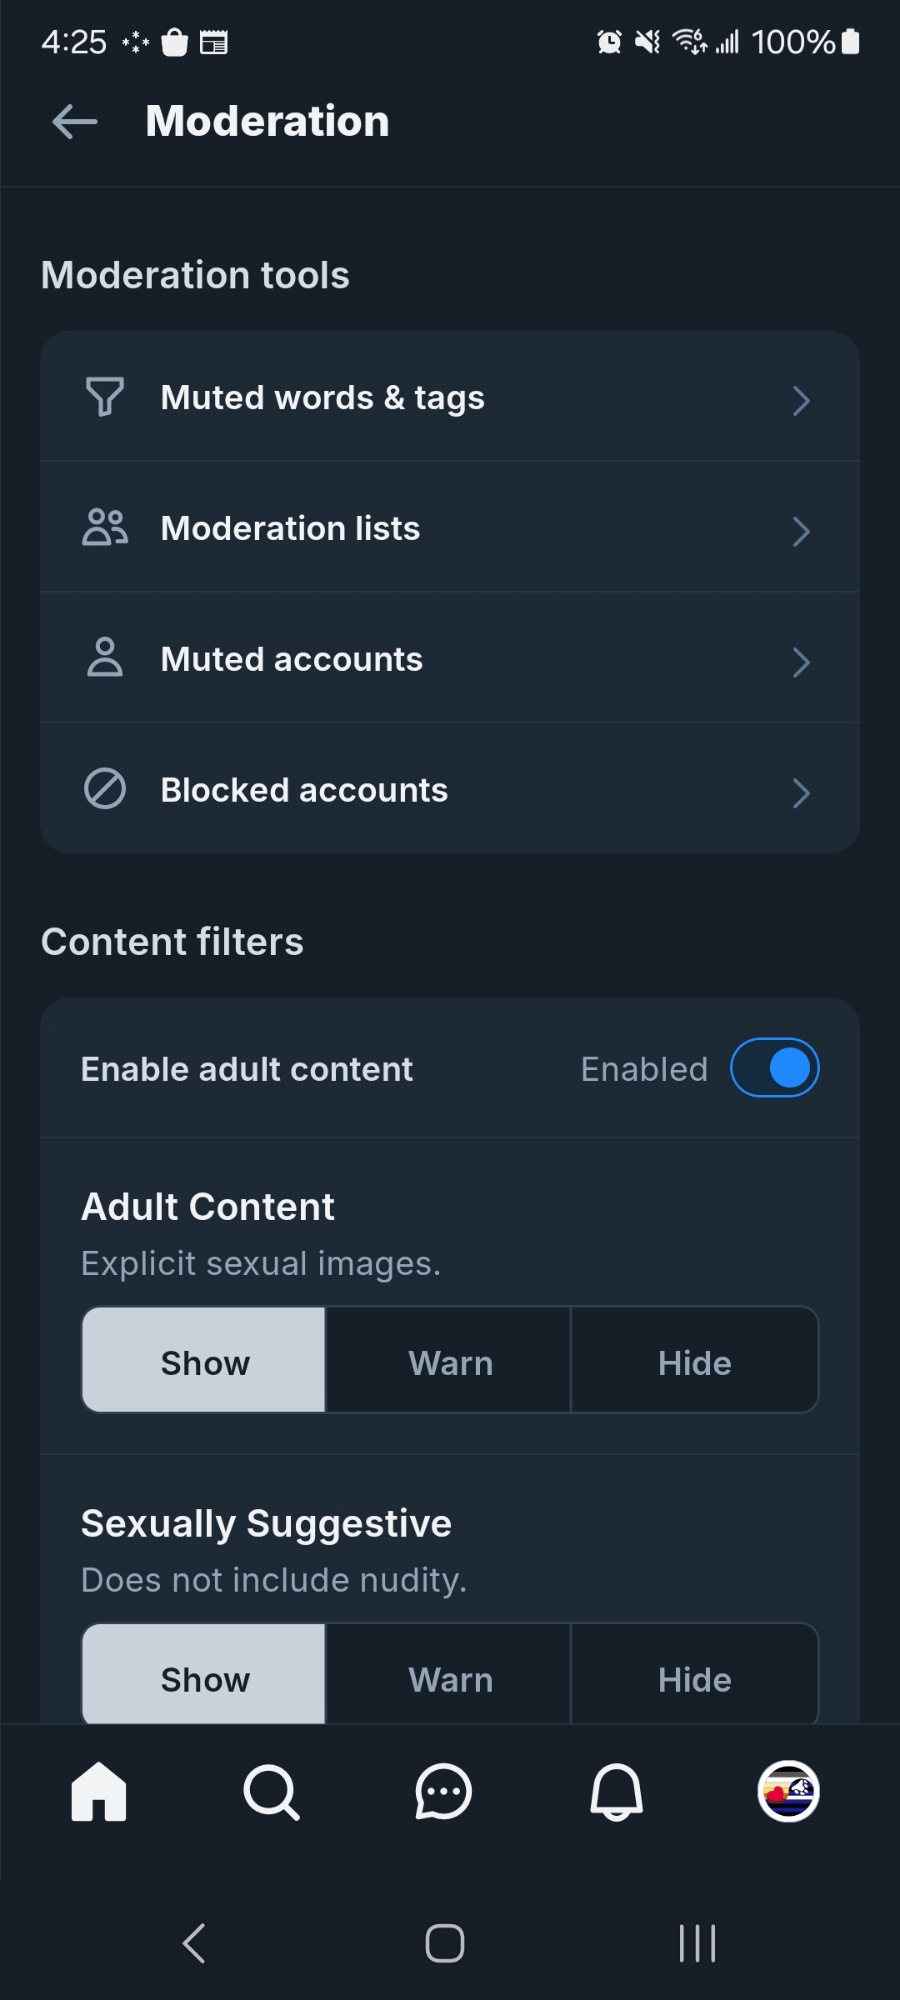Open profile avatar in bottom navigation

click(788, 1792)
